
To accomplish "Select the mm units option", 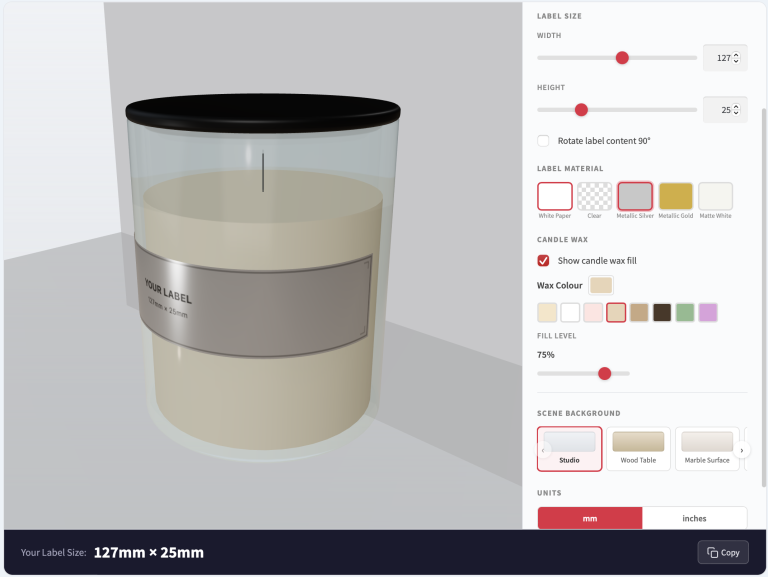I will pyautogui.click(x=590, y=518).
